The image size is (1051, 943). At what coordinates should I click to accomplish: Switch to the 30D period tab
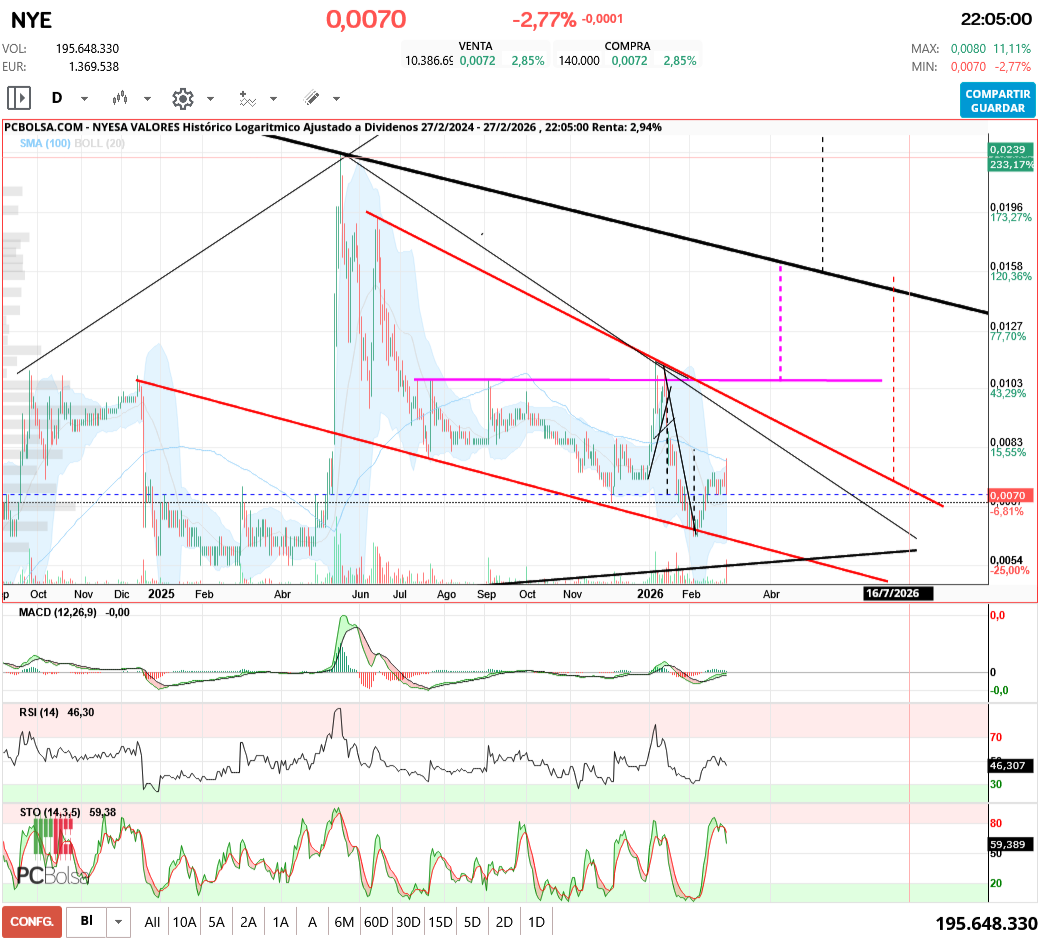(408, 921)
